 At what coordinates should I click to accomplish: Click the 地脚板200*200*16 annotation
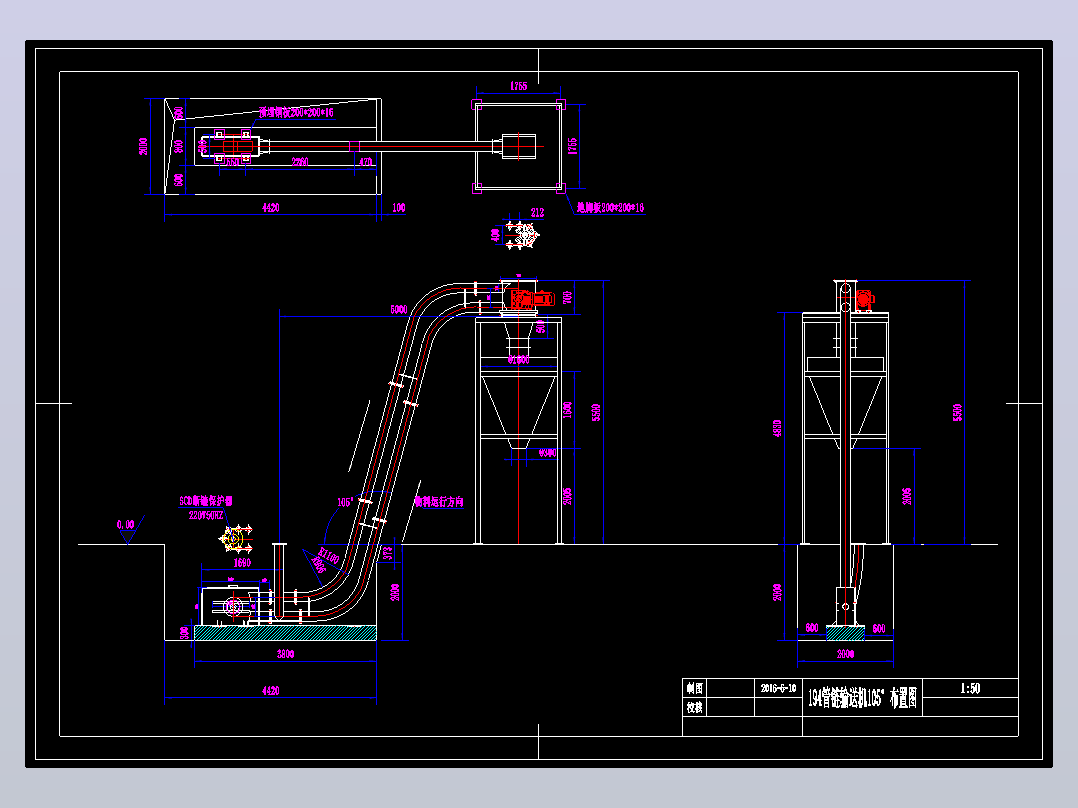[610, 208]
